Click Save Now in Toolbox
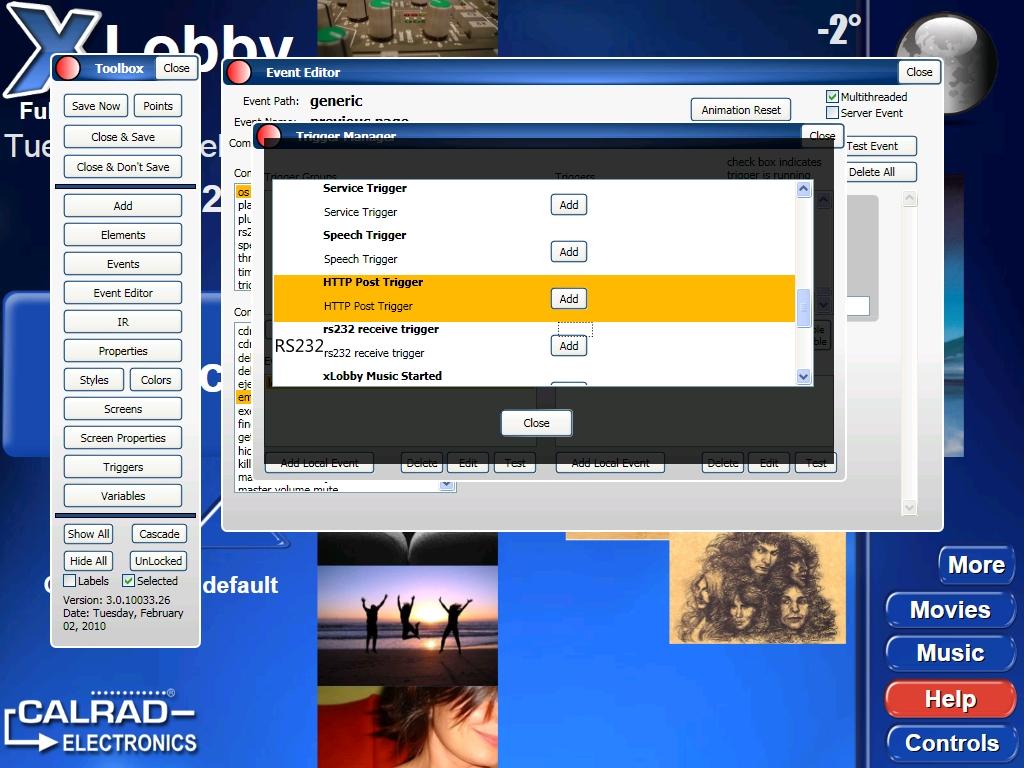This screenshot has width=1024, height=768. tap(96, 106)
